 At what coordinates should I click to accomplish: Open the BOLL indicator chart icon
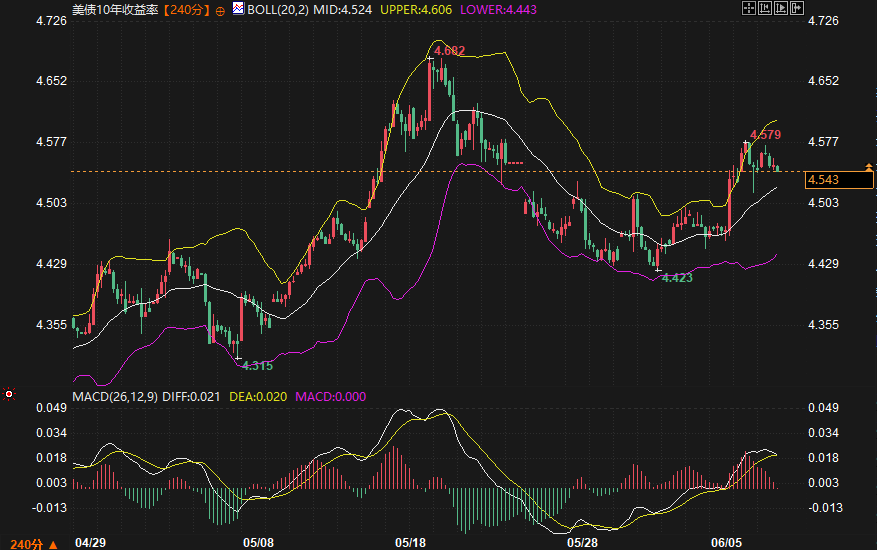(x=239, y=8)
